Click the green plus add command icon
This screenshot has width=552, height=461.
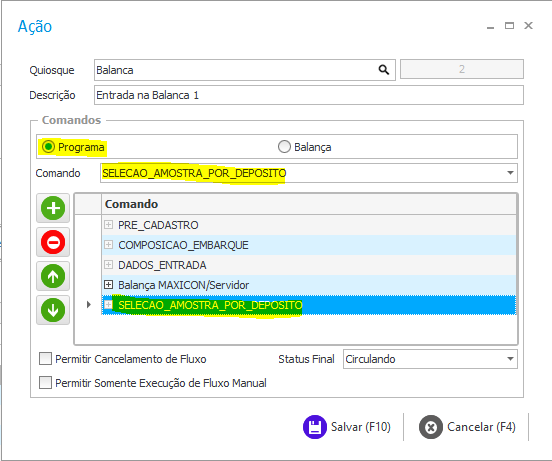(53, 208)
